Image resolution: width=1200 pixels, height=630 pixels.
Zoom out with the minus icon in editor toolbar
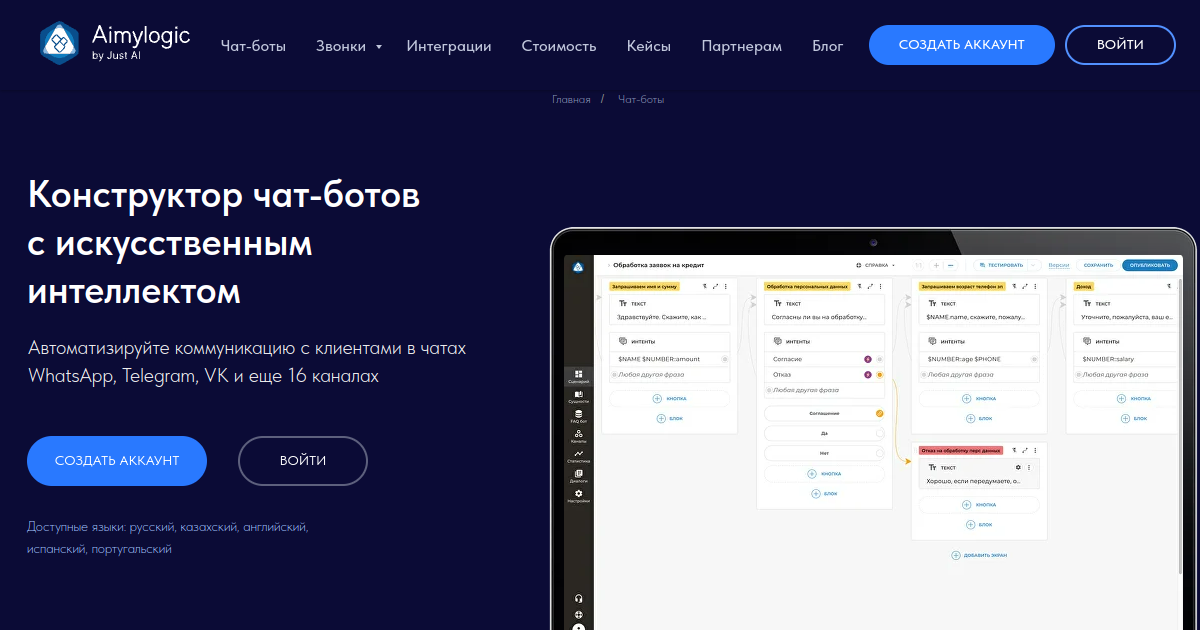[x=950, y=265]
